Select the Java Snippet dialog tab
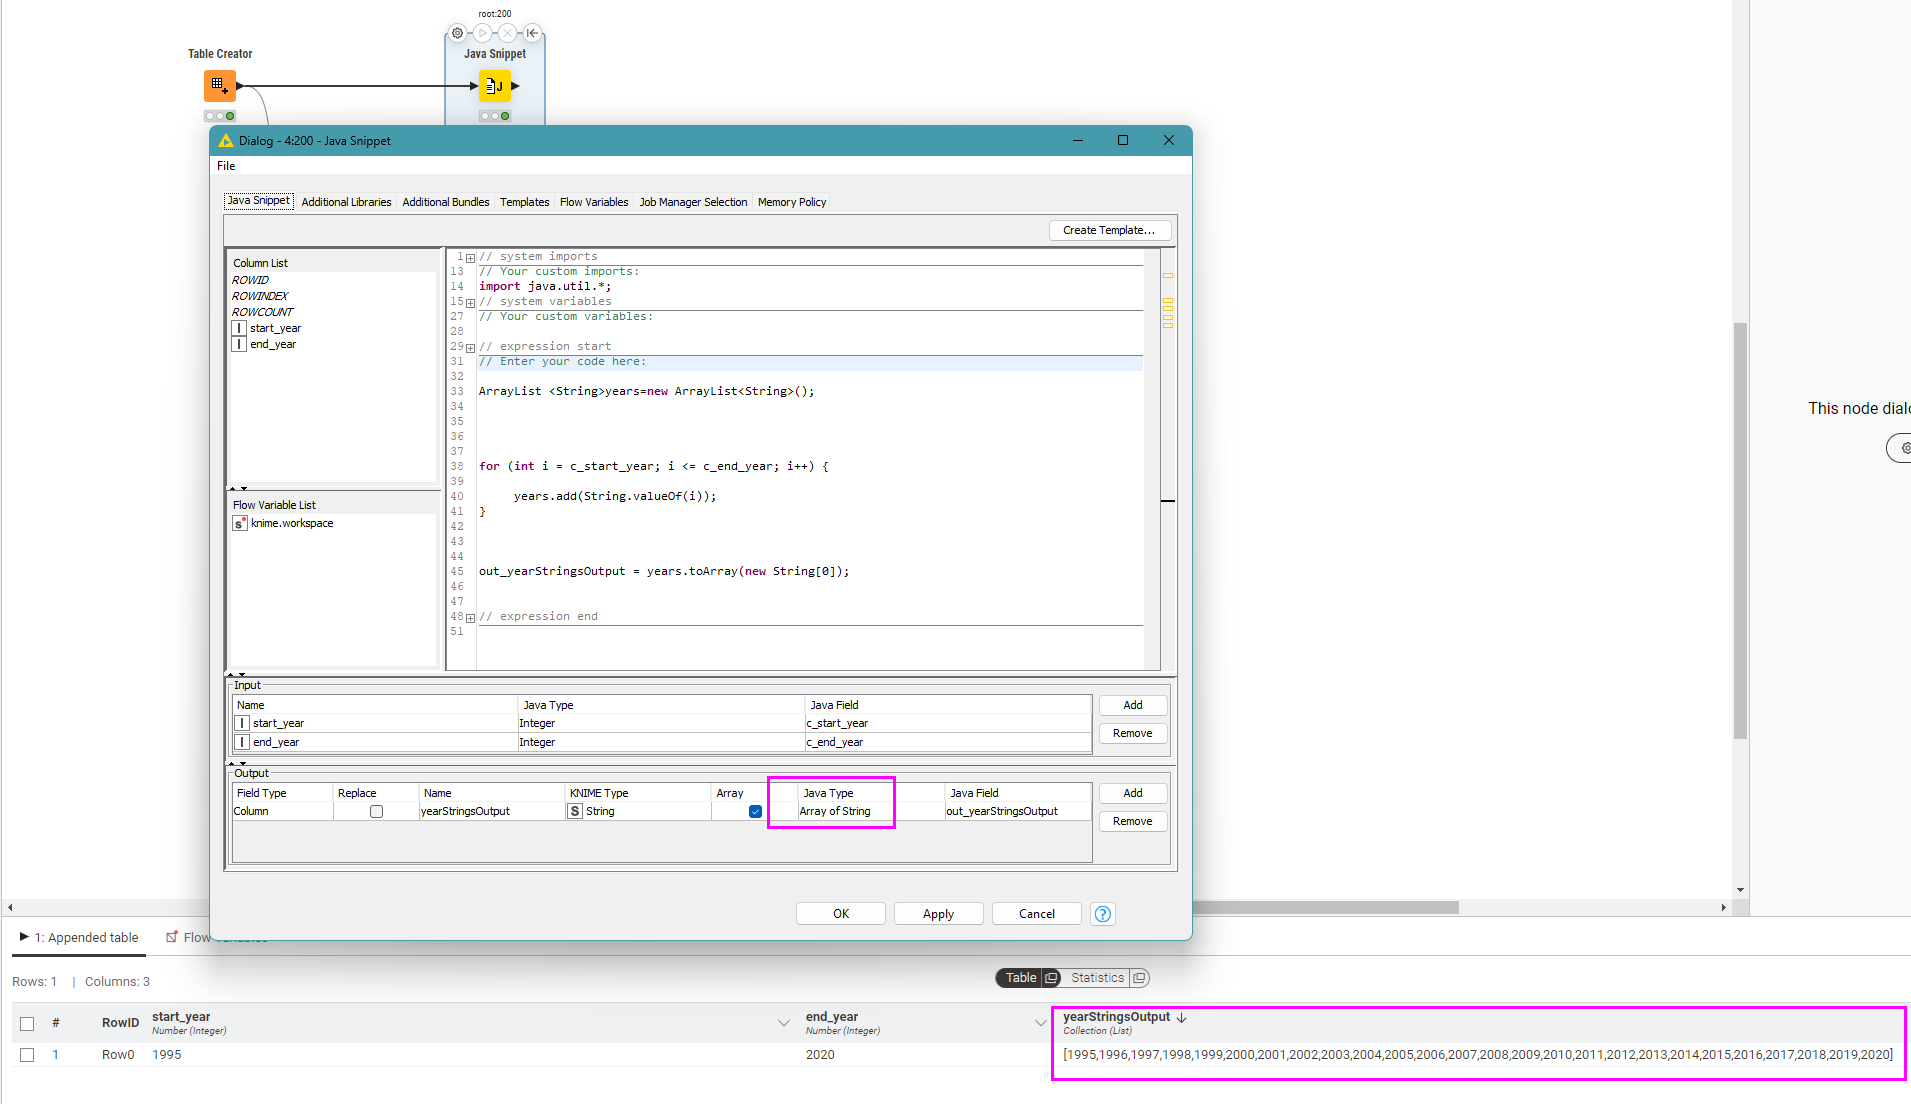Image resolution: width=1911 pixels, height=1104 pixels. pos(258,201)
